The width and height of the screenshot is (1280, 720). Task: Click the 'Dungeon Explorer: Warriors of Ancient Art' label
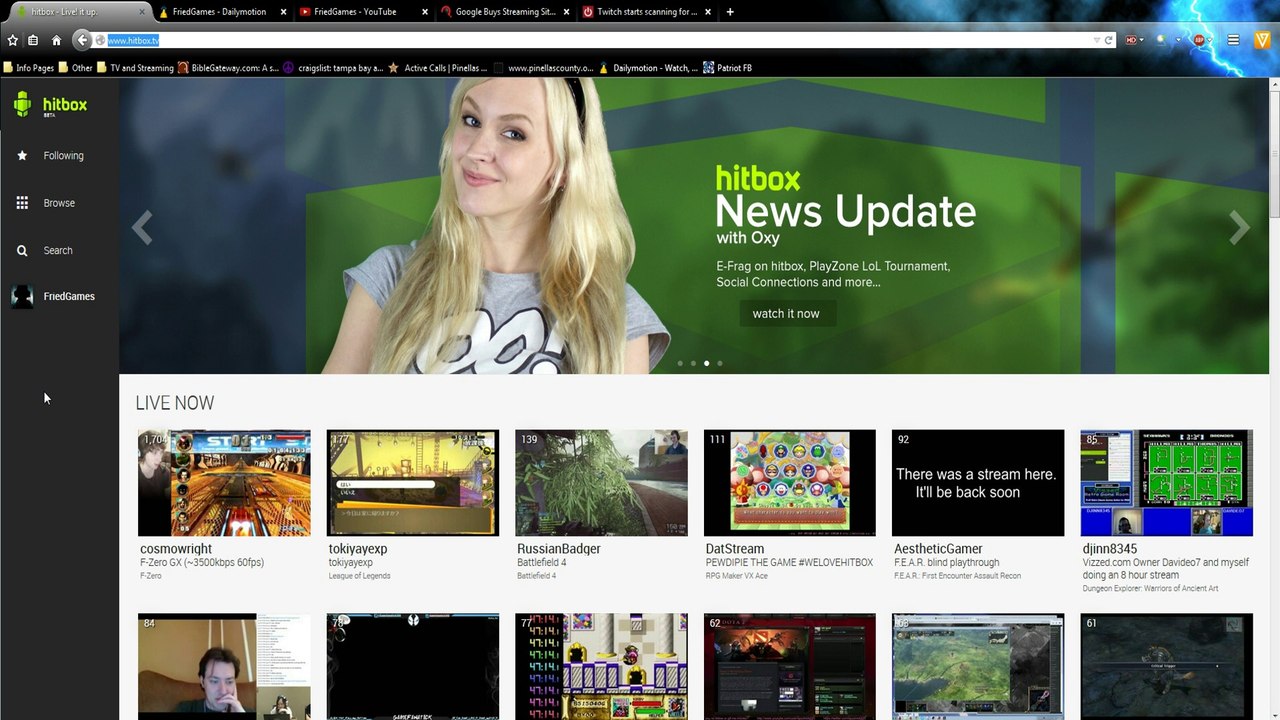1150,588
